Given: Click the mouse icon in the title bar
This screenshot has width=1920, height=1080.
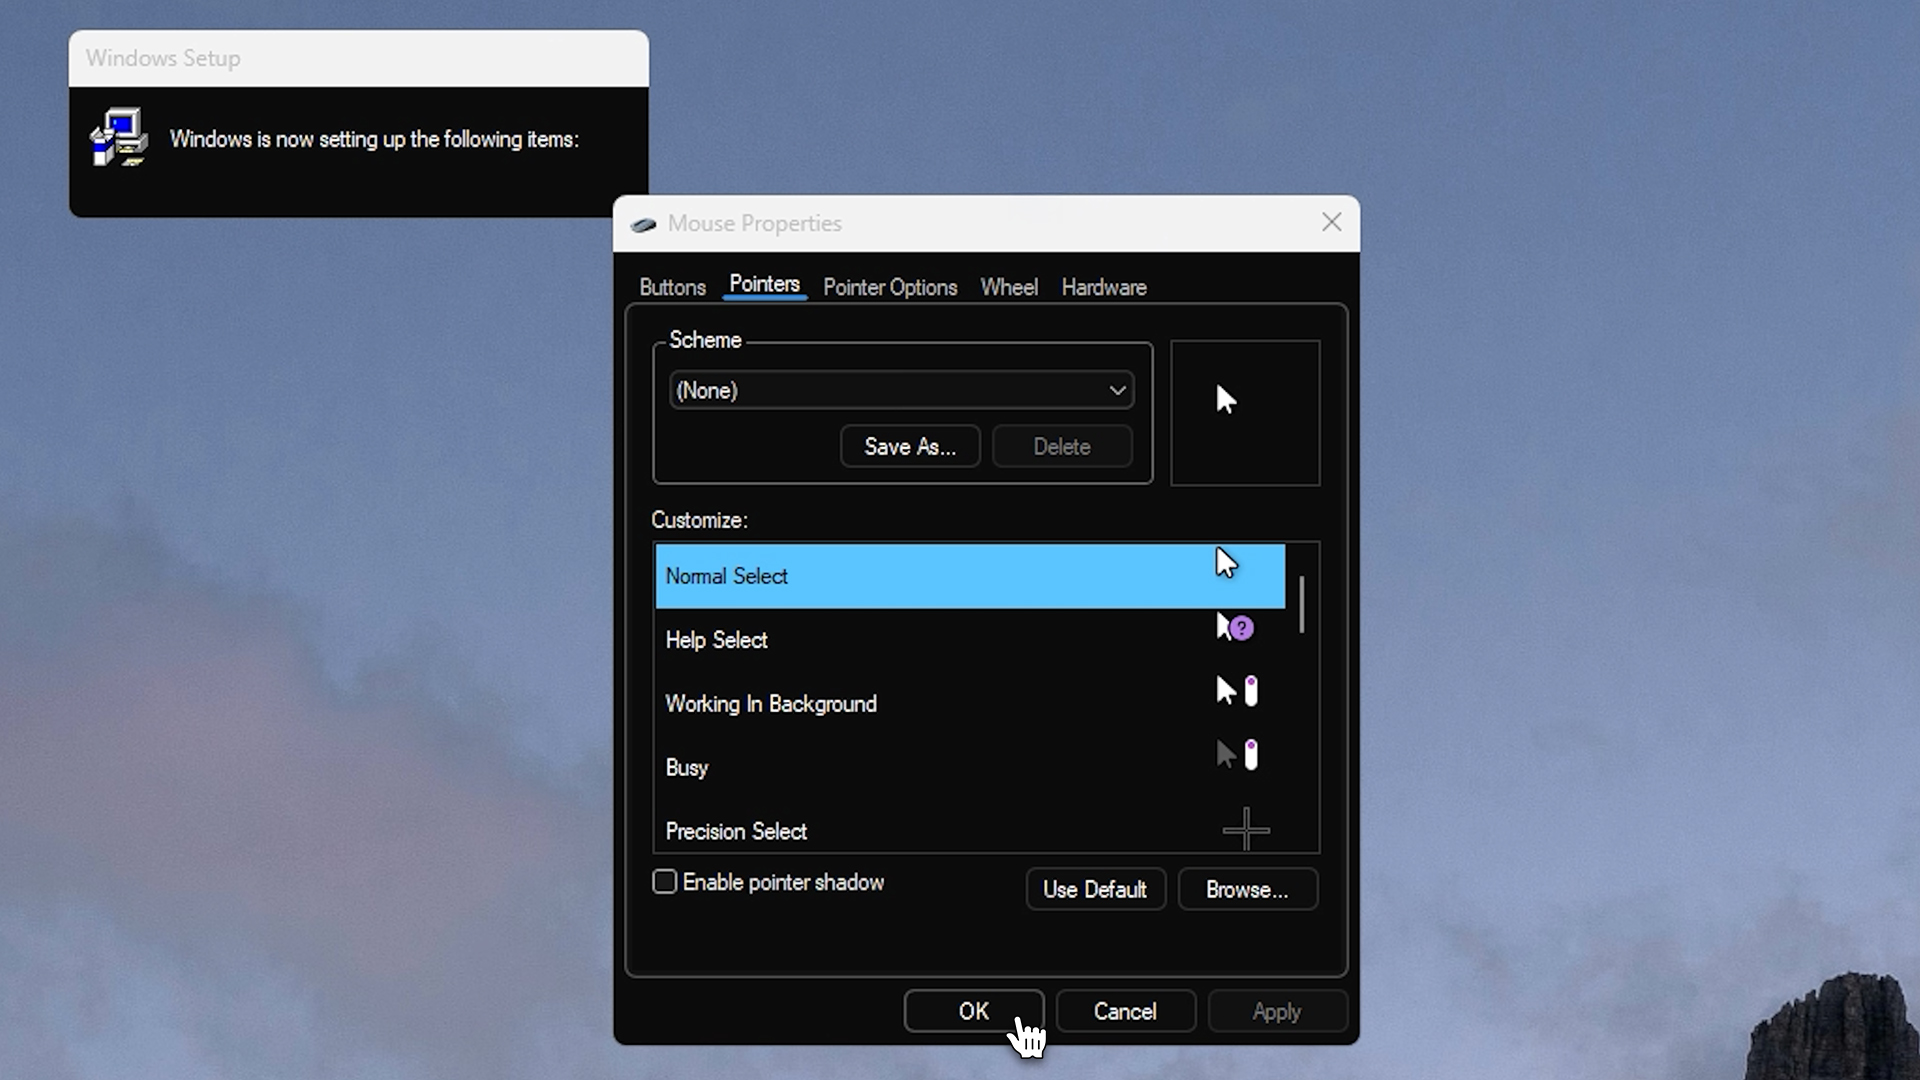Looking at the screenshot, I should pos(643,224).
